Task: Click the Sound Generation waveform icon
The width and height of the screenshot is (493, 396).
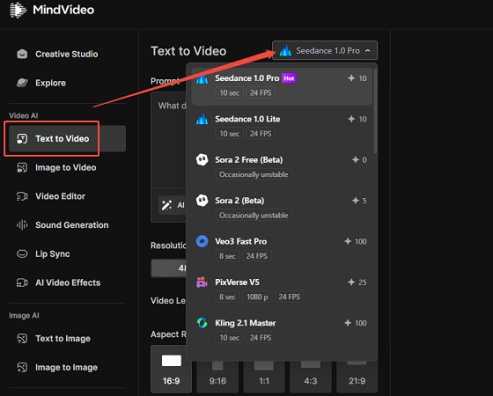Action: tap(22, 225)
